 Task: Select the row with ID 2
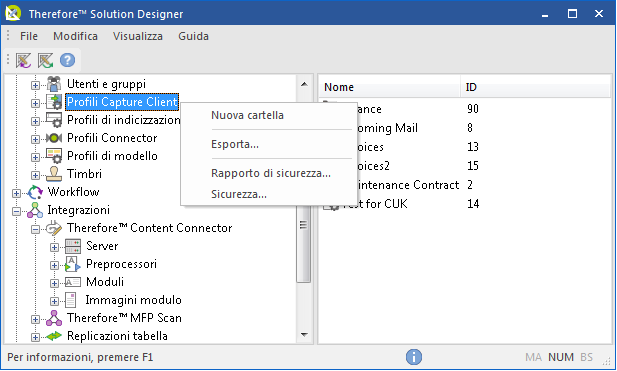coord(464,185)
